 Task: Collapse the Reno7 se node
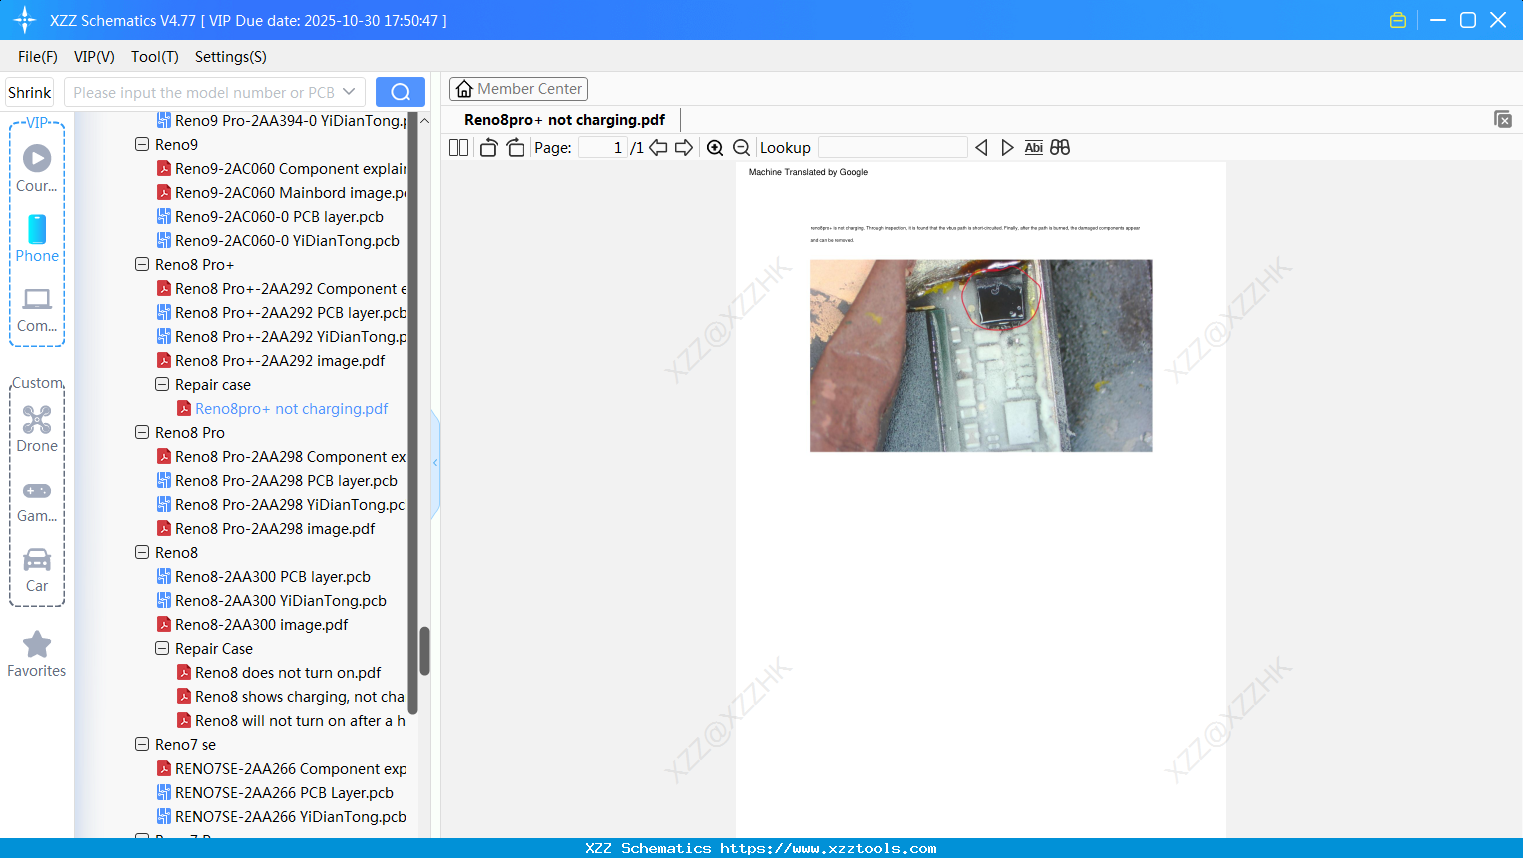(142, 744)
